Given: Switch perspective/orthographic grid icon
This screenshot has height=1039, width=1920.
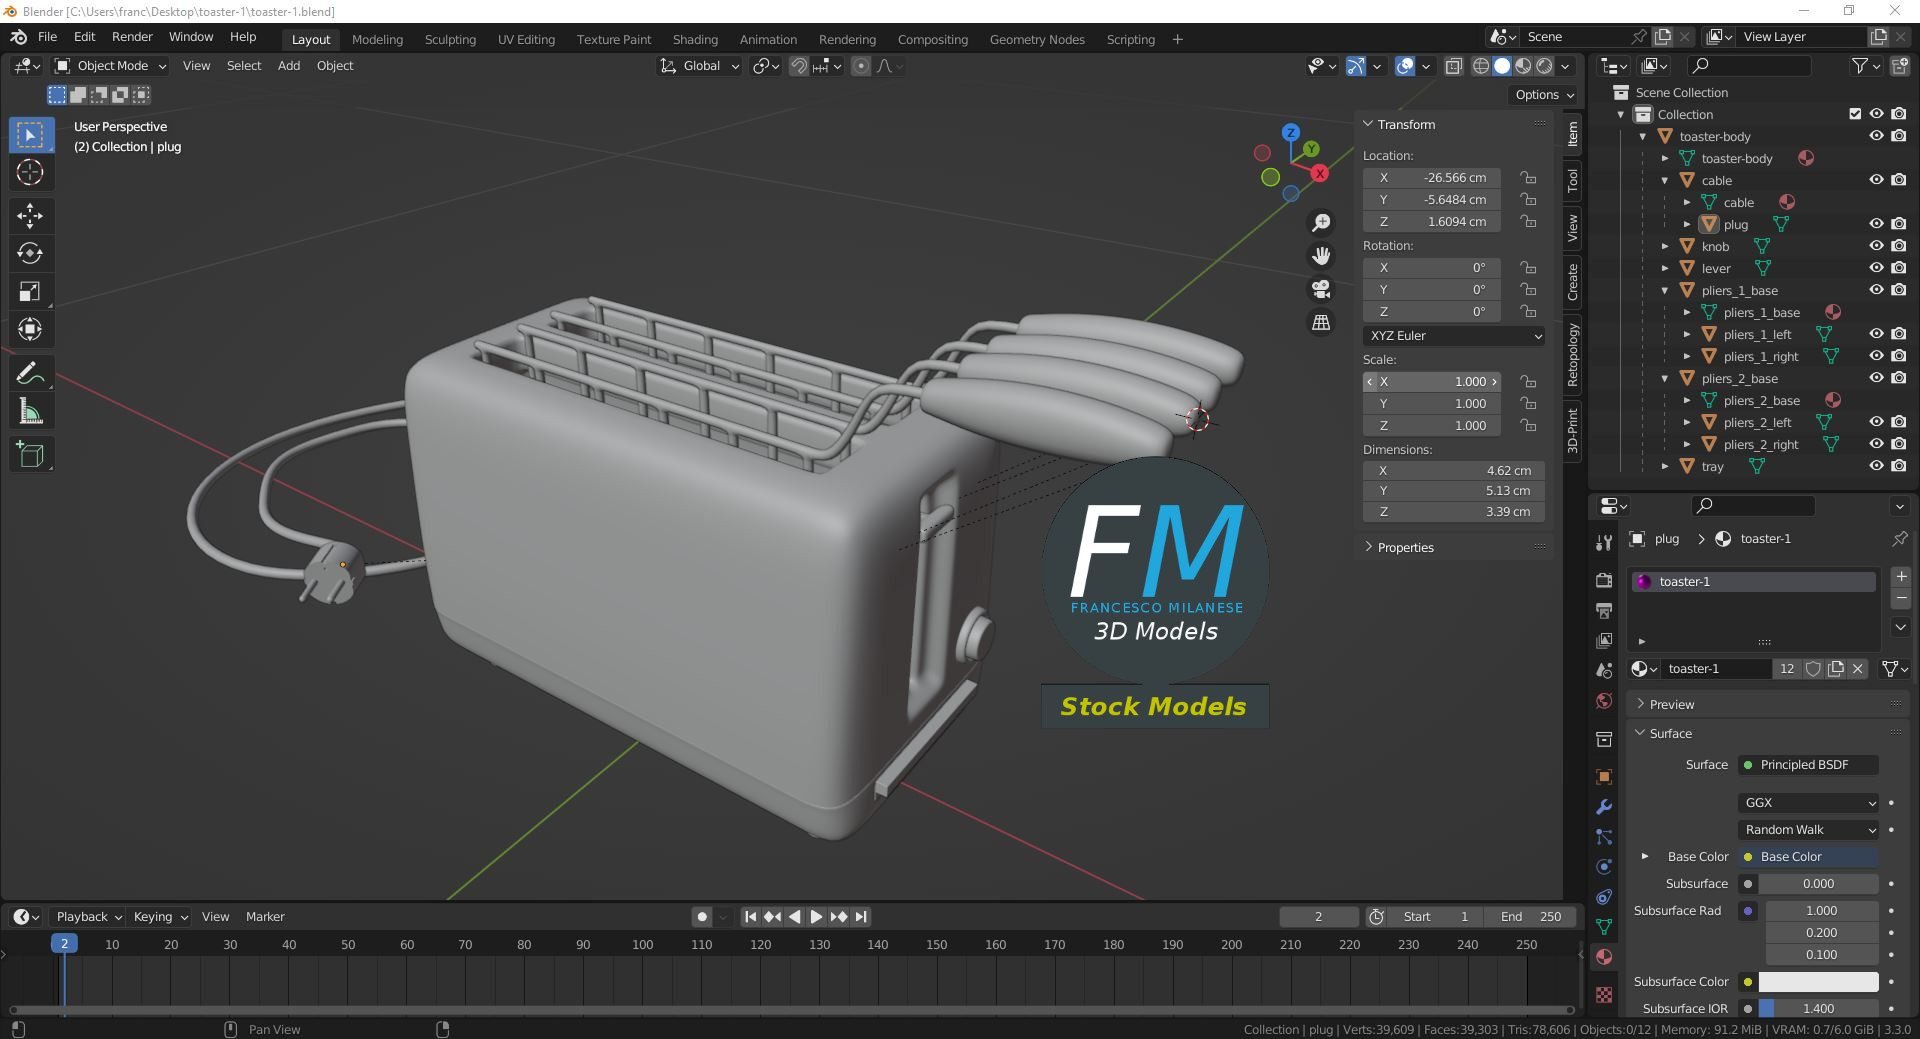Looking at the screenshot, I should pyautogui.click(x=1321, y=322).
